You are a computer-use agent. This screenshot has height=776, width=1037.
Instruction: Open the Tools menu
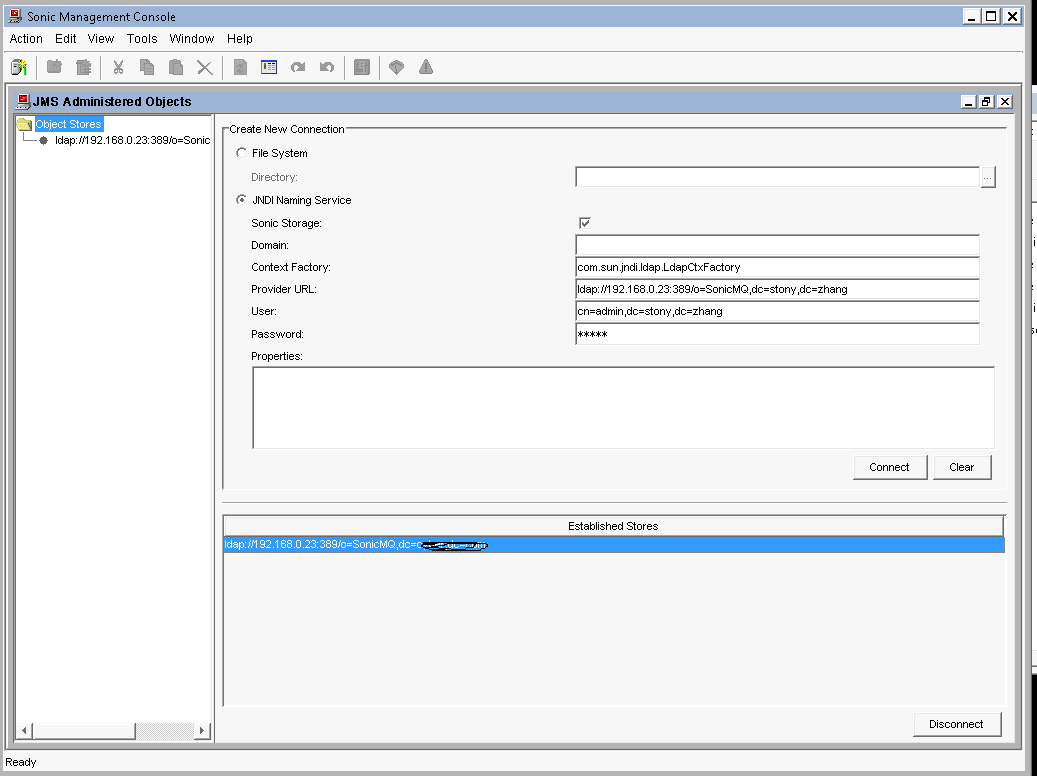point(141,38)
